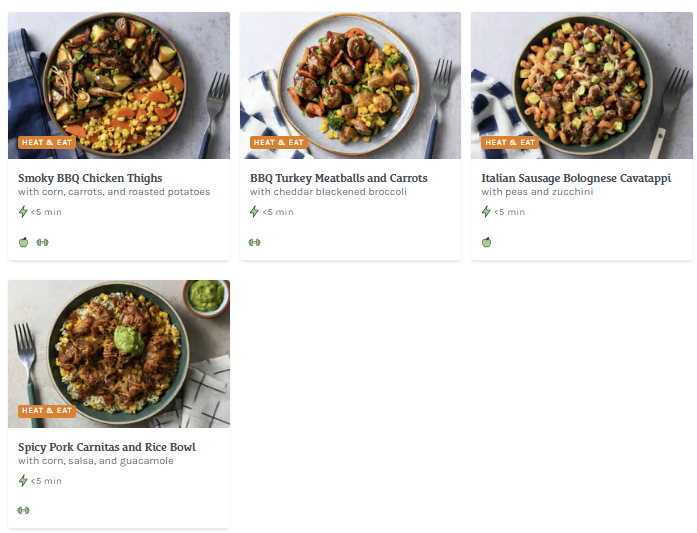The height and width of the screenshot is (533, 697).
Task: Click the lightning bolt on BBQ Turkey Meatballs card
Action: tap(255, 212)
